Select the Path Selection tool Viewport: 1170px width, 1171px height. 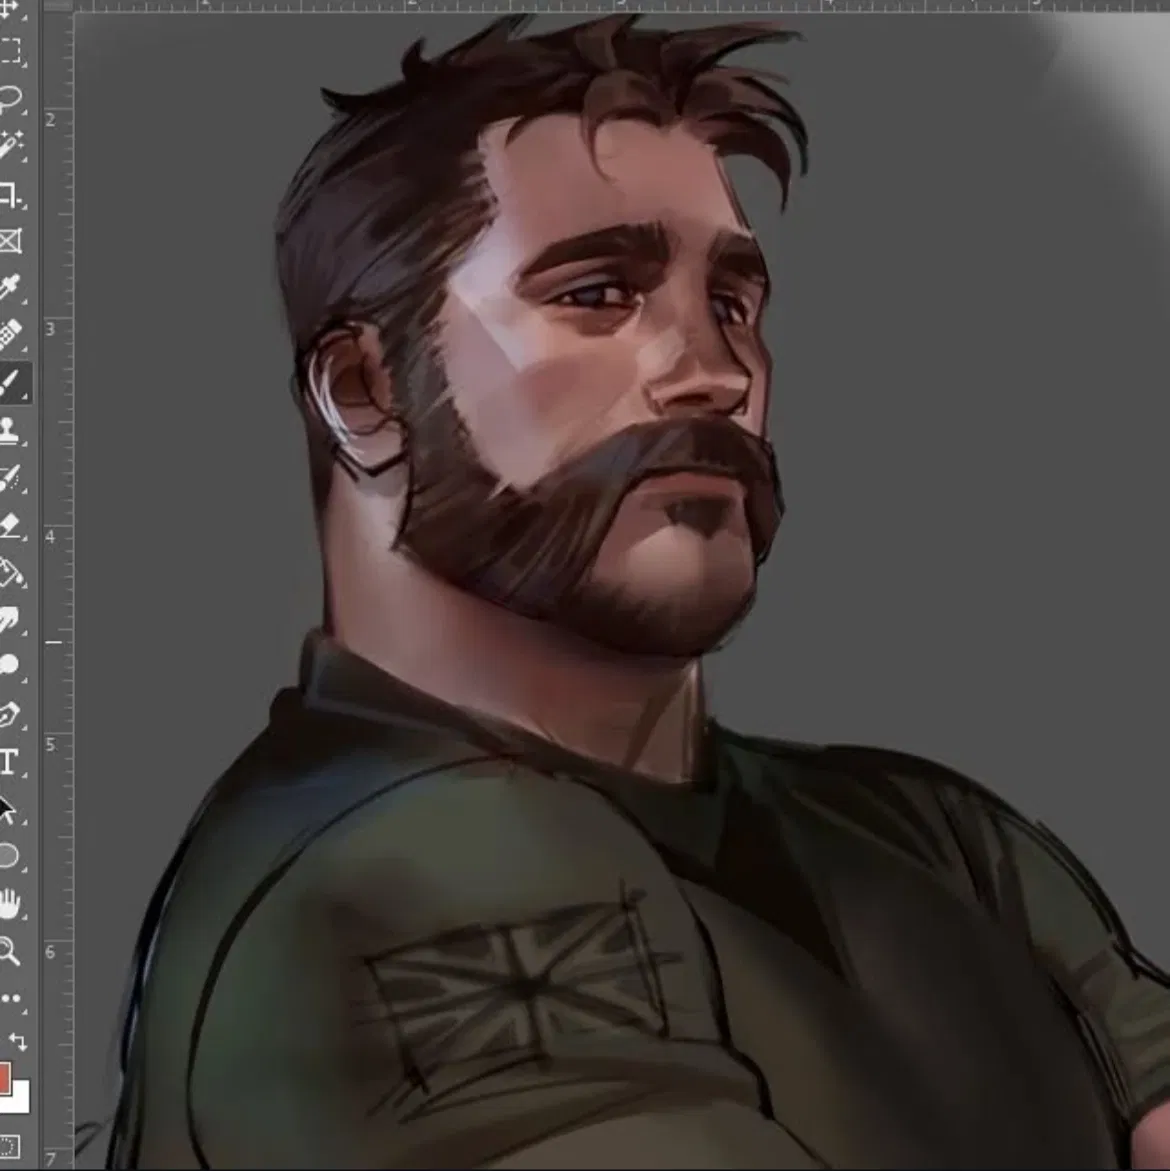tap(9, 810)
